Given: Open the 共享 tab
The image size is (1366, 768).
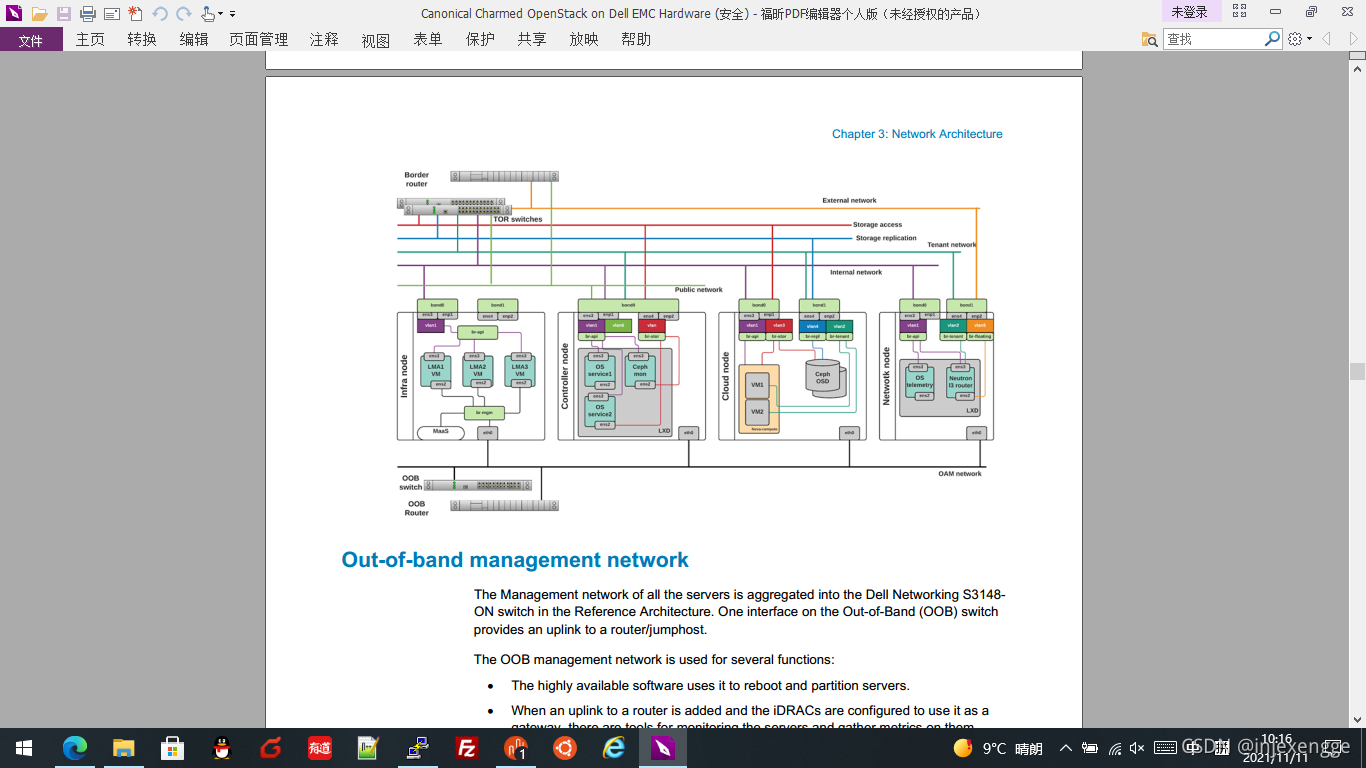Looking at the screenshot, I should point(532,40).
